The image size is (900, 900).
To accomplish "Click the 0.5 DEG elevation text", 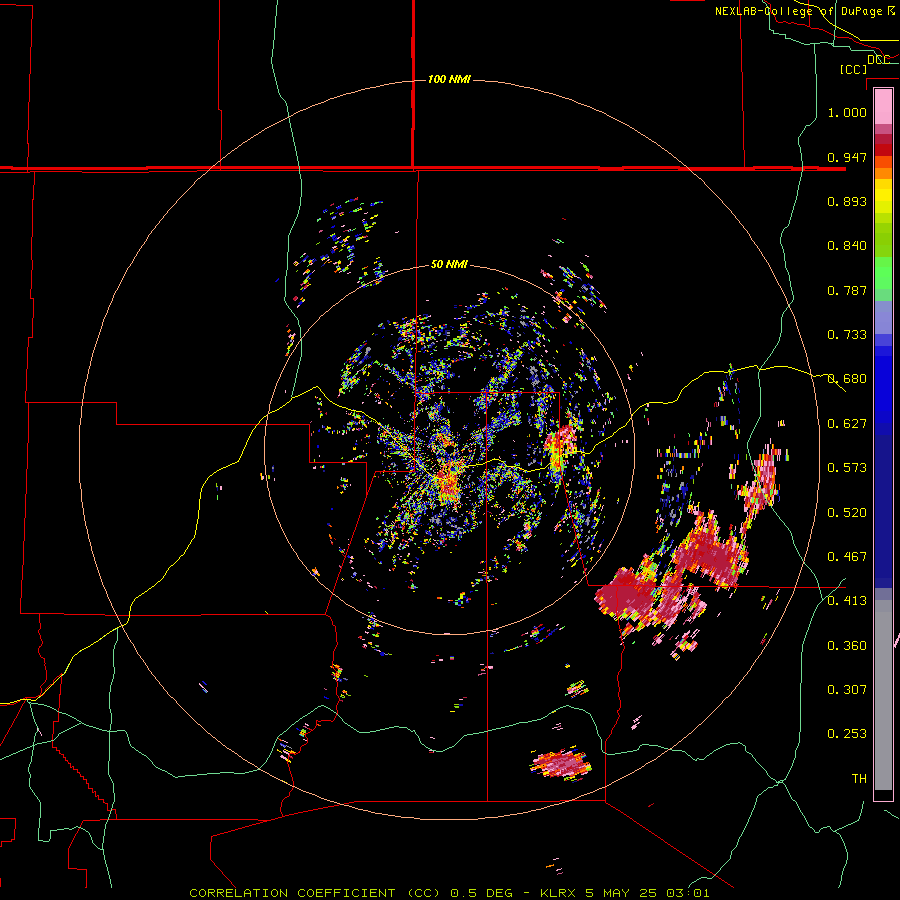I will pos(481,893).
